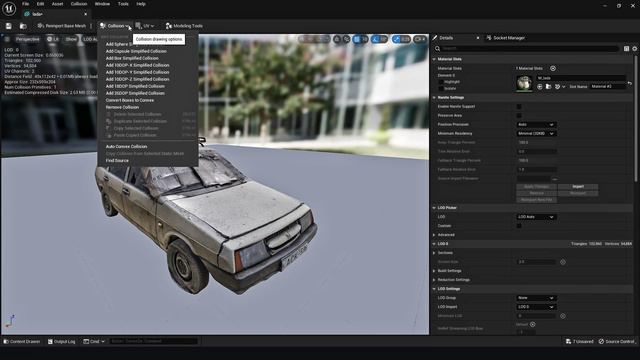Collapse the LOD Picker section
640x360 pixels.
pyautogui.click(x=434, y=208)
